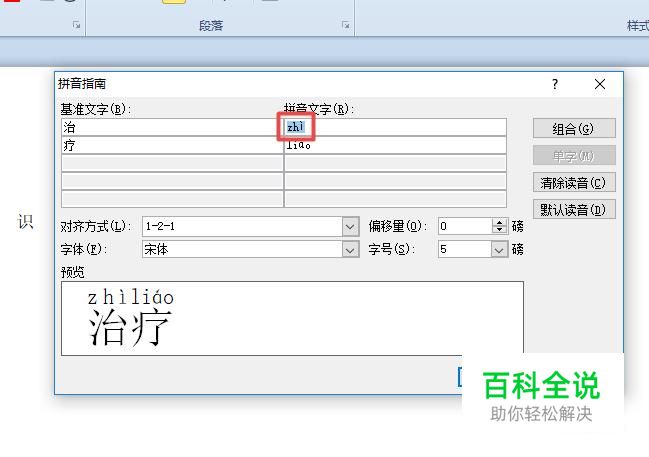This screenshot has width=649, height=457.
Task: Click the help question mark icon
Action: [x=555, y=84]
